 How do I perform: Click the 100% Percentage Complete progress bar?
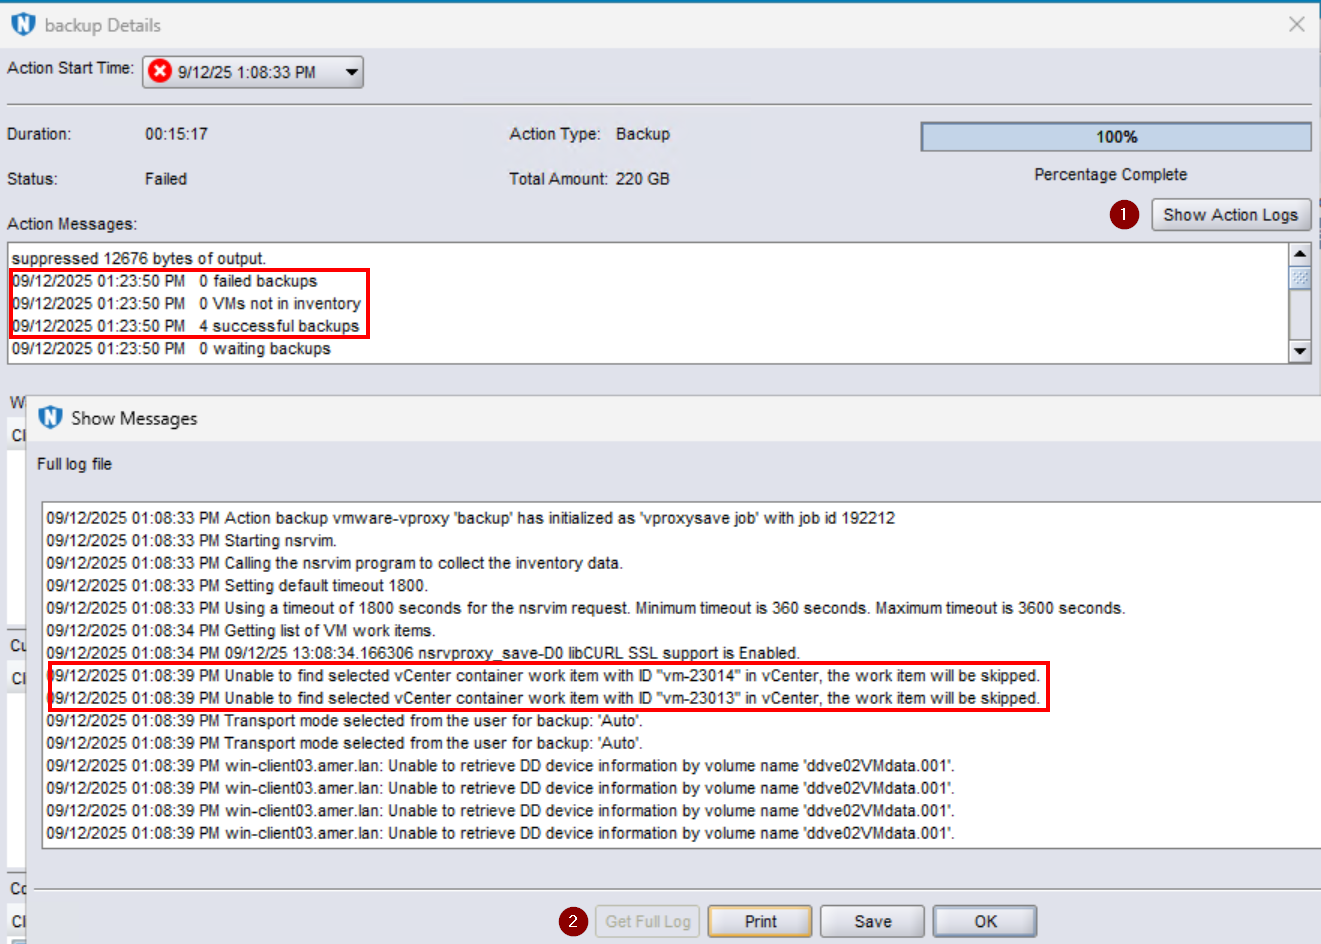[1116, 136]
